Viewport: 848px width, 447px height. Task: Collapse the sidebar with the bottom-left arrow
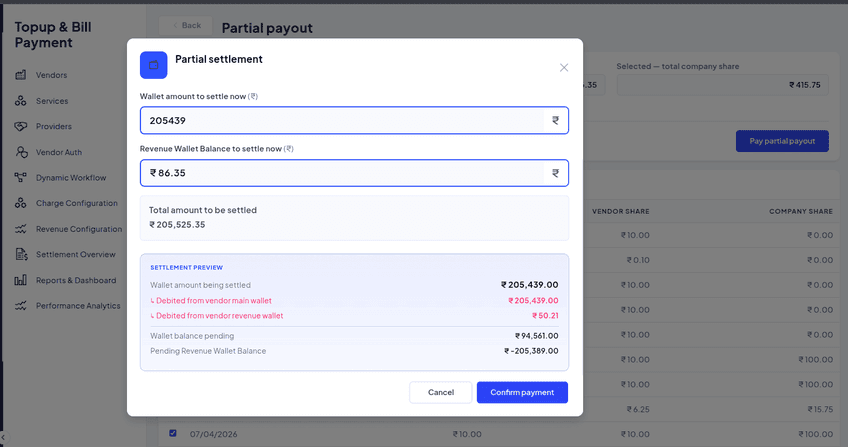[3, 437]
